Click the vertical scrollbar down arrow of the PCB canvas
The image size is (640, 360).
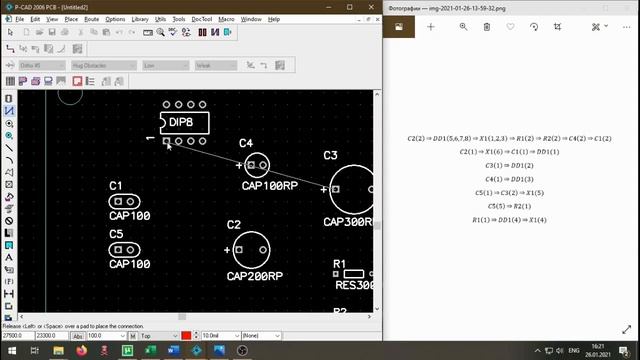[377, 309]
